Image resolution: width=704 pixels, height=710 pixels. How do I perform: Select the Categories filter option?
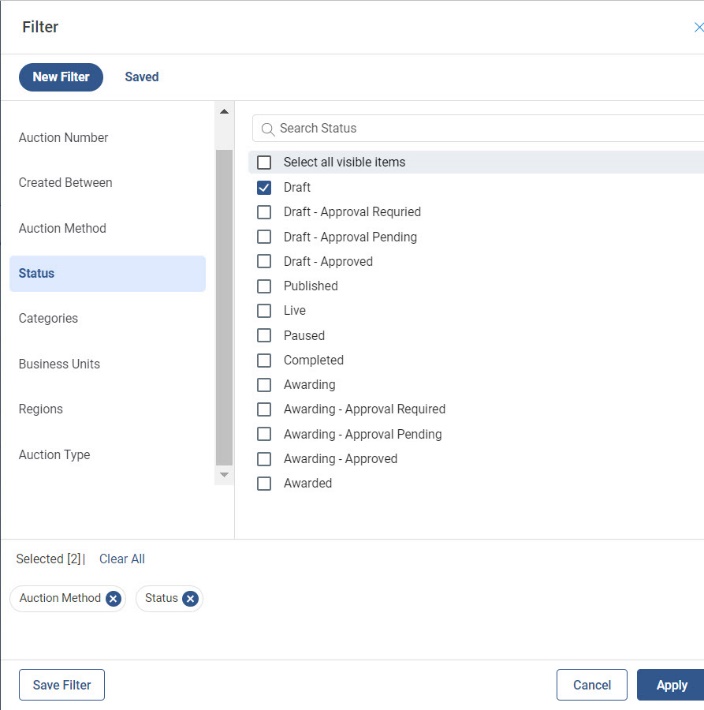[48, 318]
